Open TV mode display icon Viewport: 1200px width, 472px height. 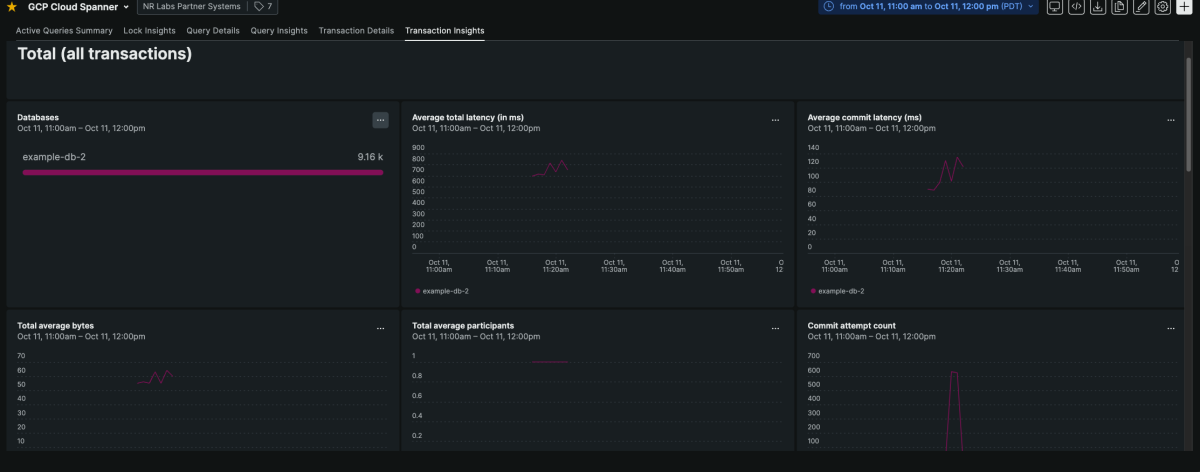click(x=1054, y=7)
